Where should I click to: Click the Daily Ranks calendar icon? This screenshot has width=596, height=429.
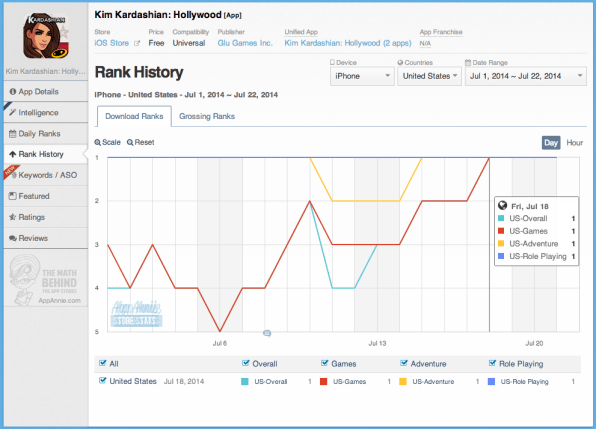pos(13,134)
